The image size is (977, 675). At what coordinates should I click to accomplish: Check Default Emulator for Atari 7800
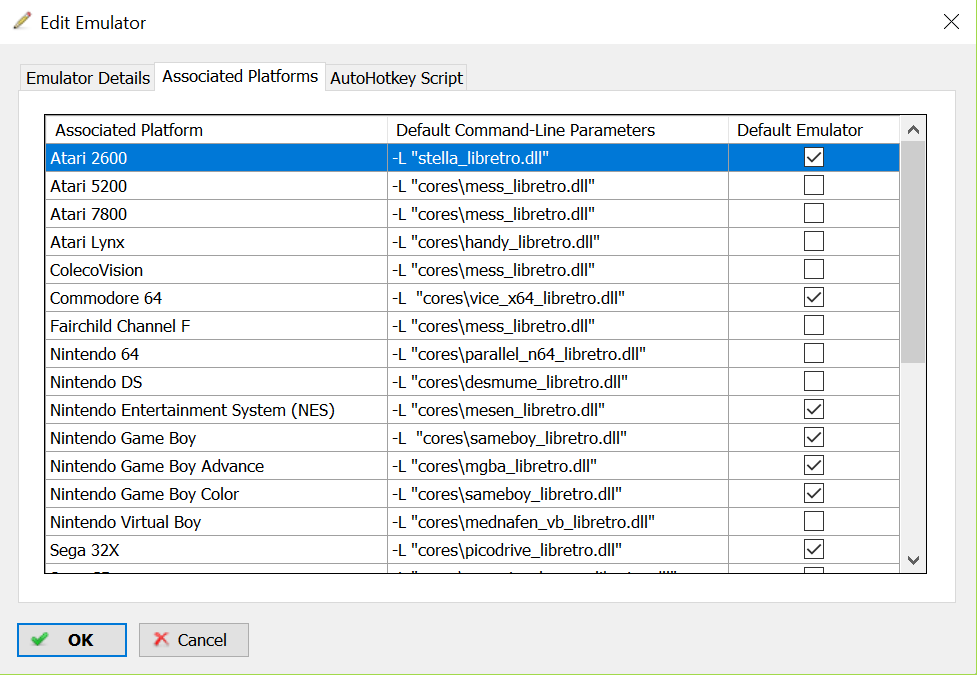click(814, 213)
